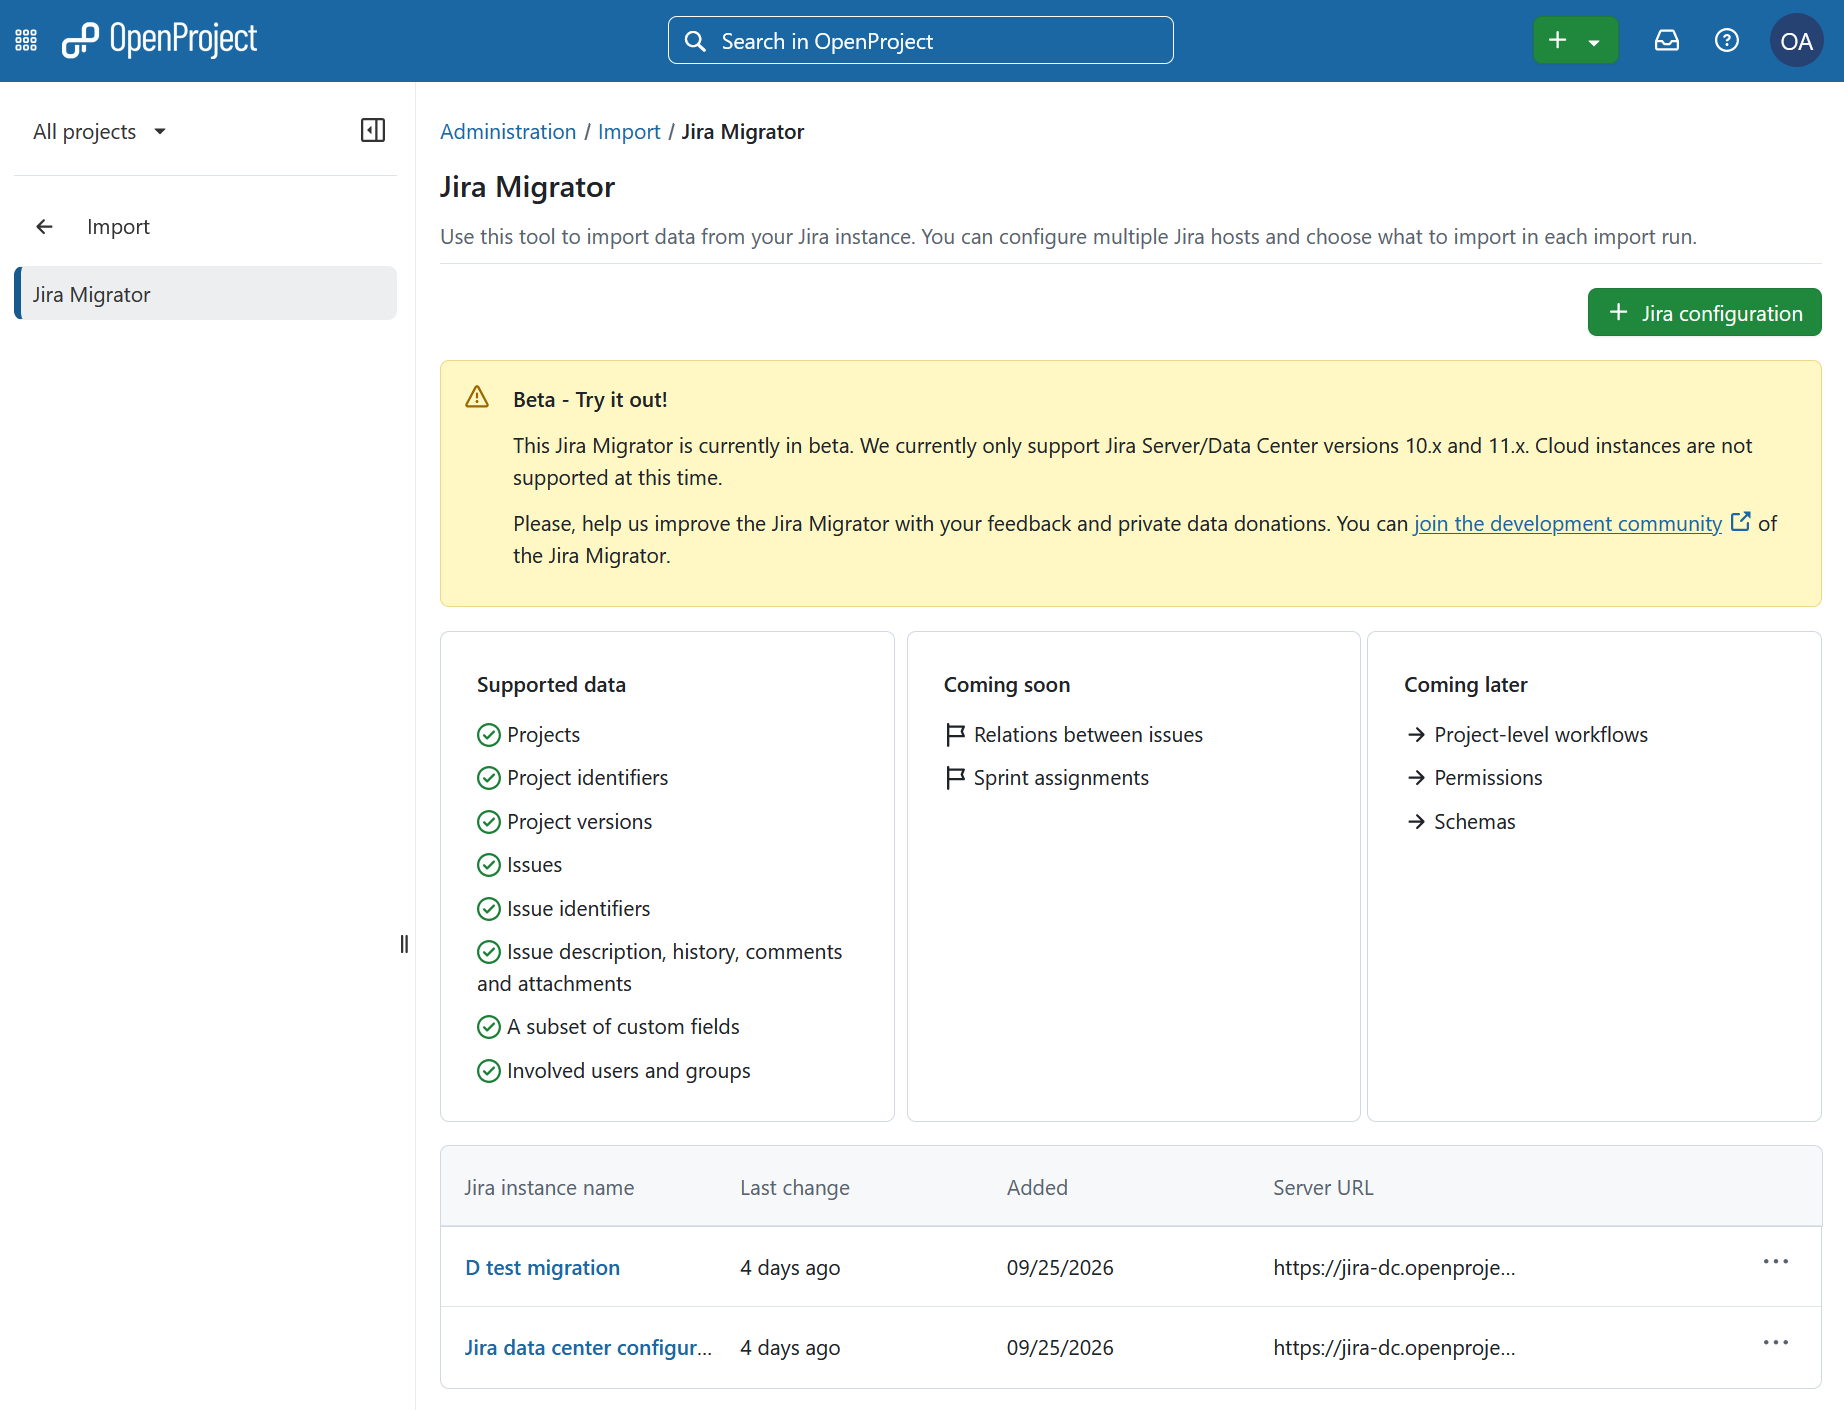
Task: Focus the Search in OpenProject field
Action: tap(920, 41)
